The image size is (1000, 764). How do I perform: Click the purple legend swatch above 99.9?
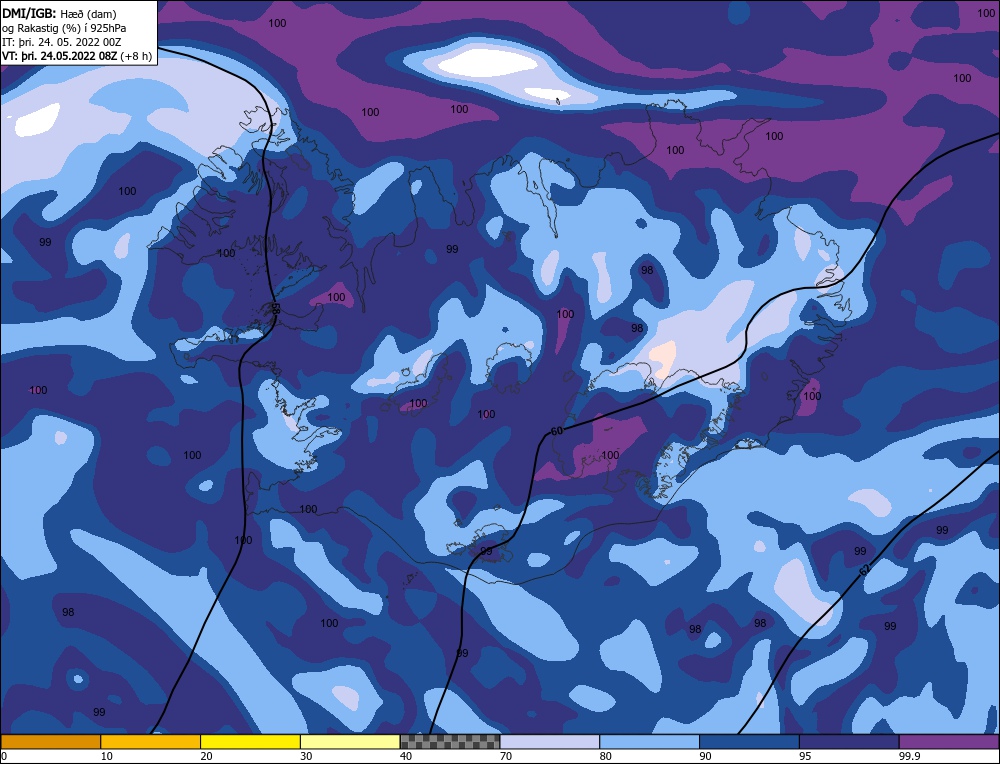pos(950,742)
